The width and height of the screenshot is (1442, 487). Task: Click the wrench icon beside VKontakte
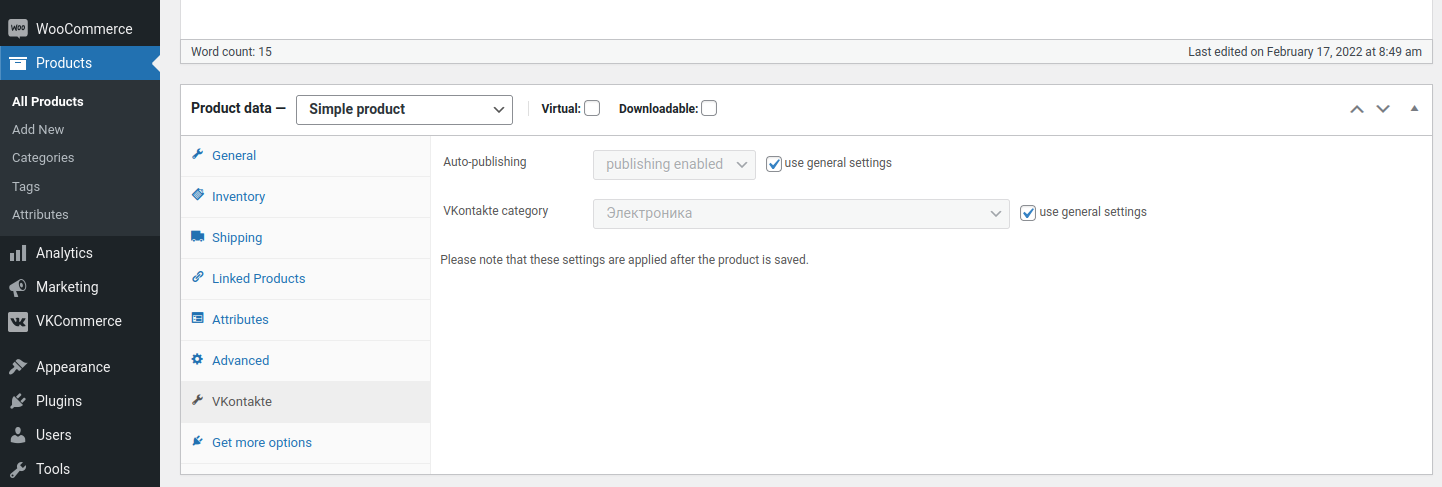pos(198,401)
